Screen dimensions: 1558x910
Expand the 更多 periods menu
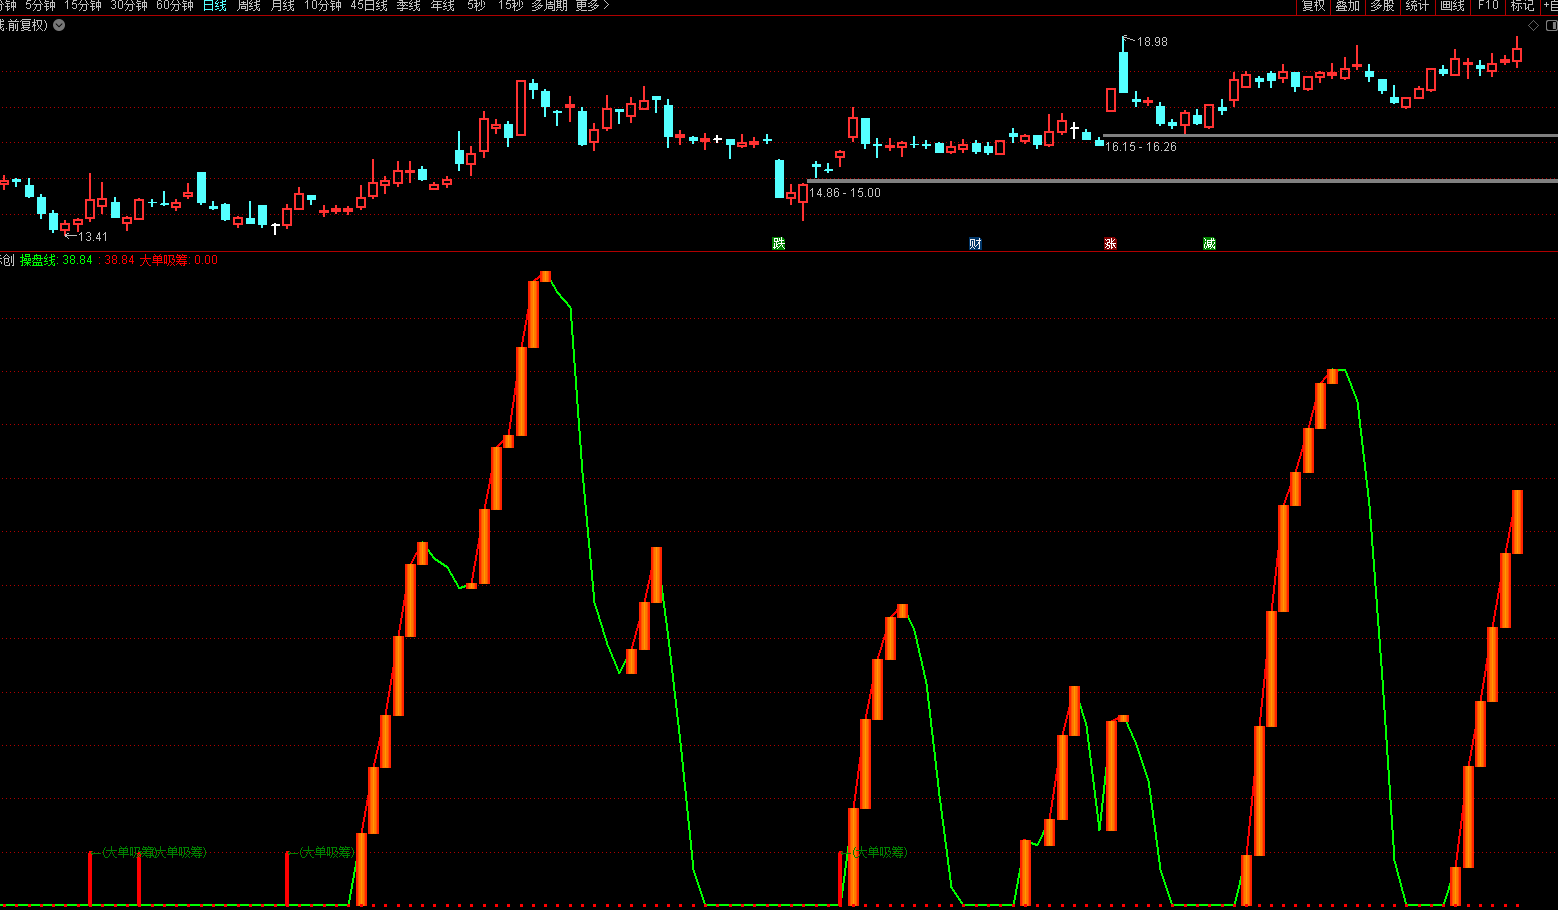click(x=591, y=6)
